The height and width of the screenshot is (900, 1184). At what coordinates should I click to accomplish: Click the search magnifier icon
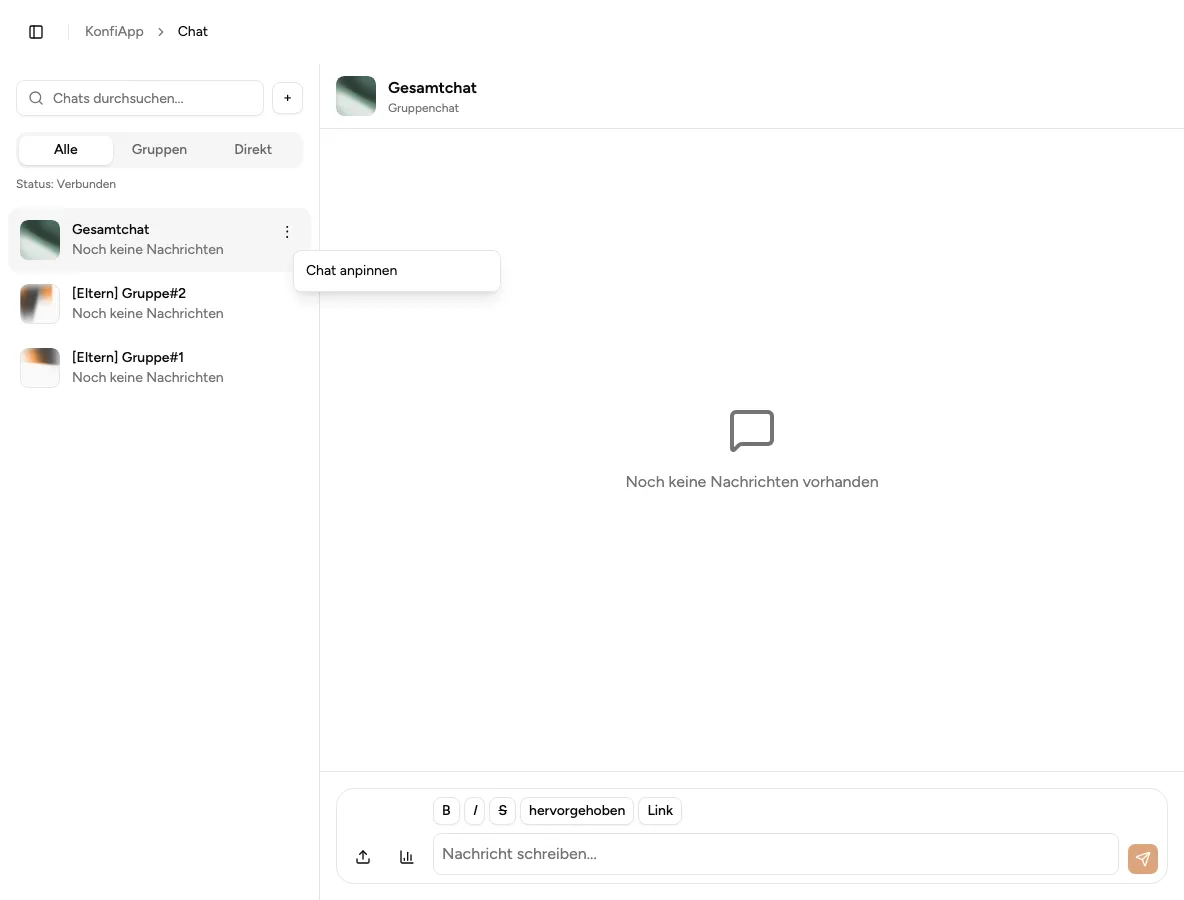pyautogui.click(x=35, y=98)
